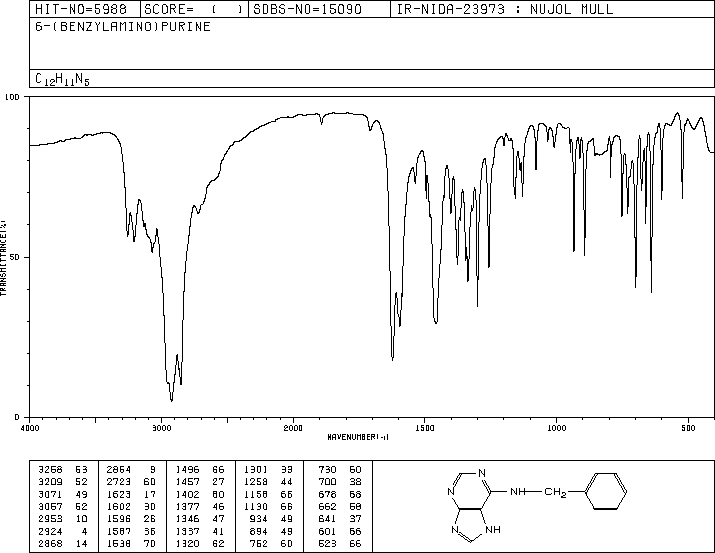Click the WAVENUMBER x-axis label
This screenshot has height=553, width=715.
pyautogui.click(x=358, y=437)
